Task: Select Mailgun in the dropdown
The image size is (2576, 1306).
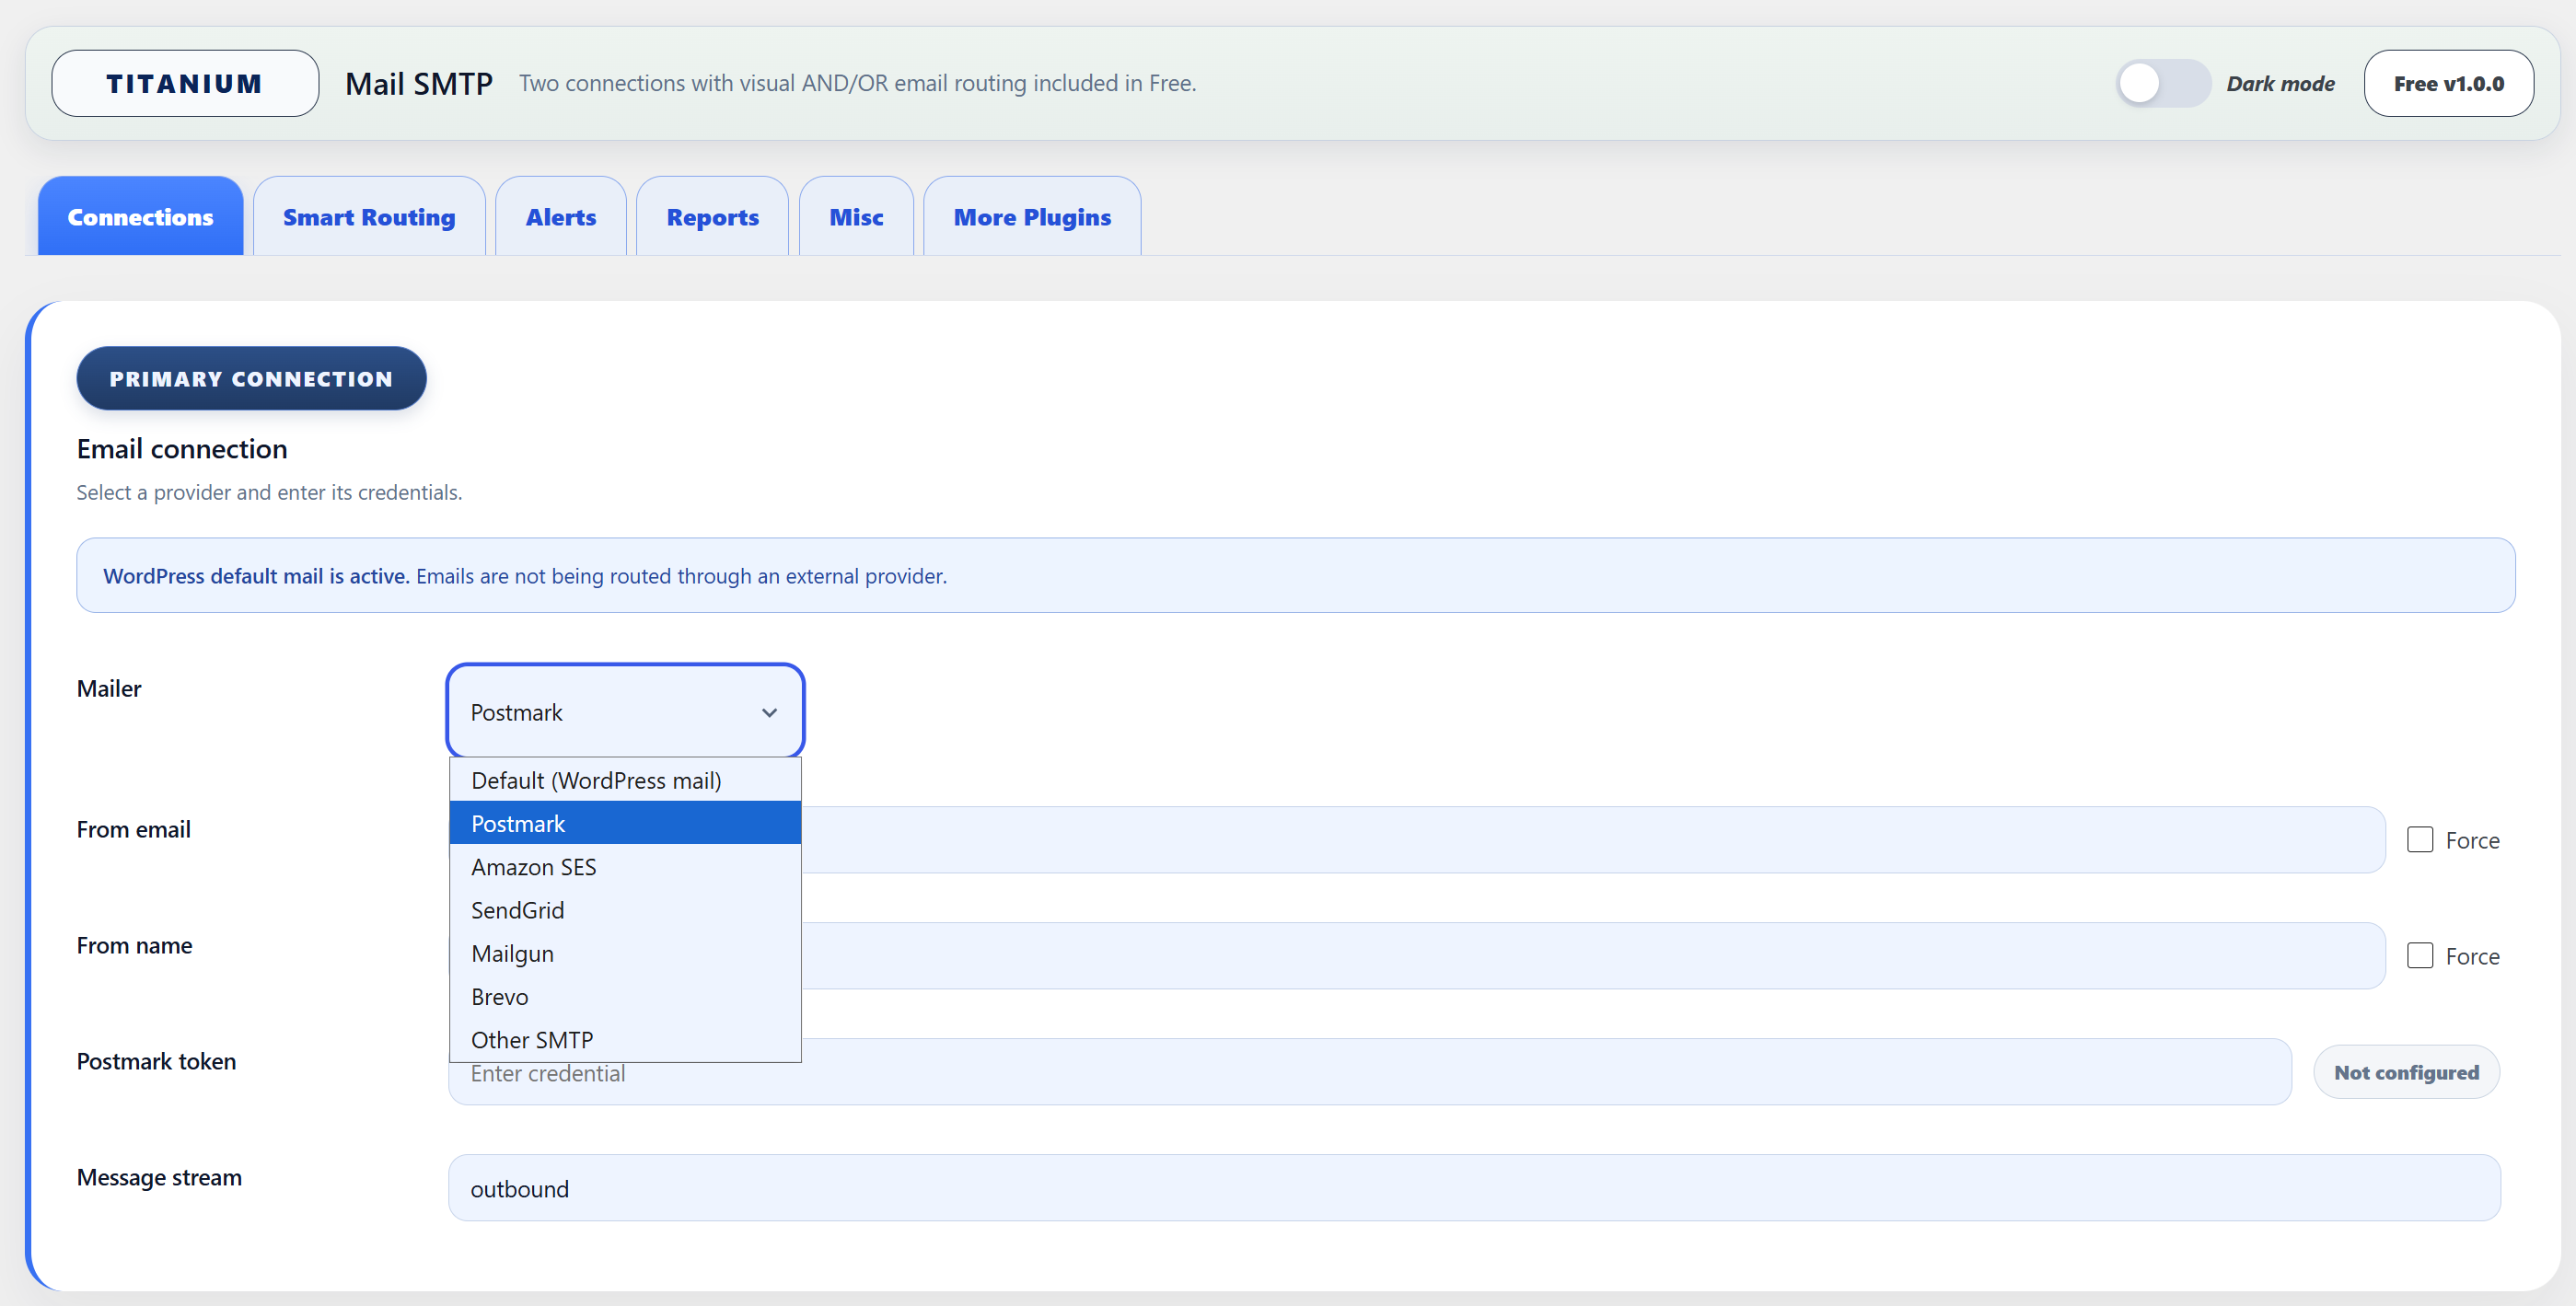Action: pyautogui.click(x=625, y=953)
